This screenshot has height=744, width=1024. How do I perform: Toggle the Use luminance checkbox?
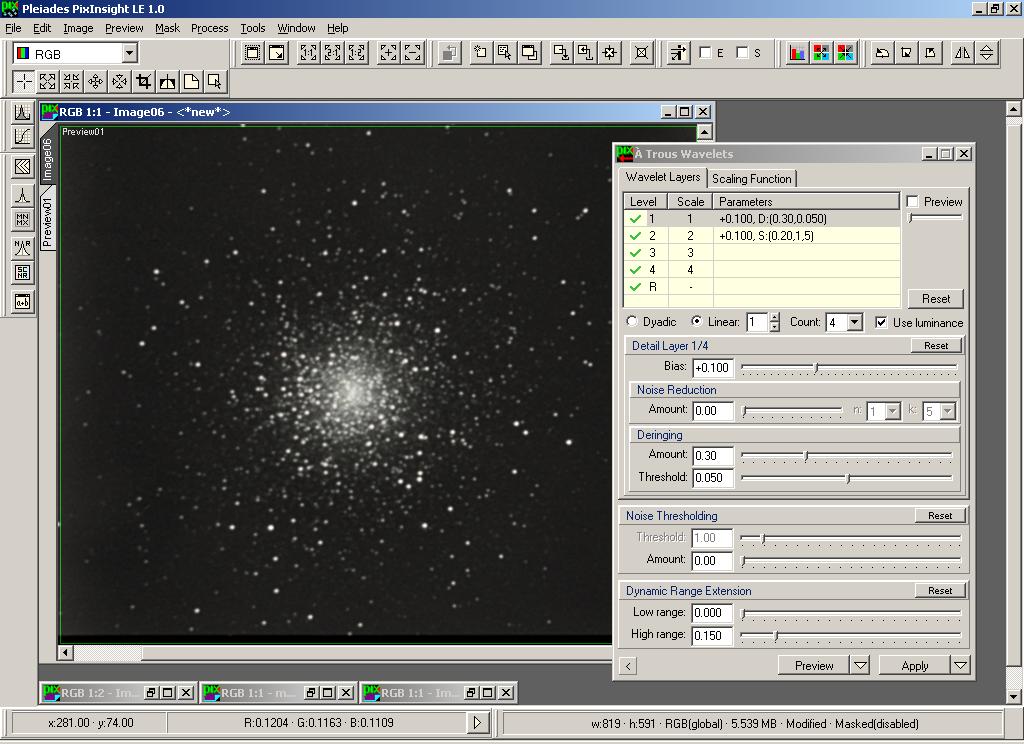[881, 323]
